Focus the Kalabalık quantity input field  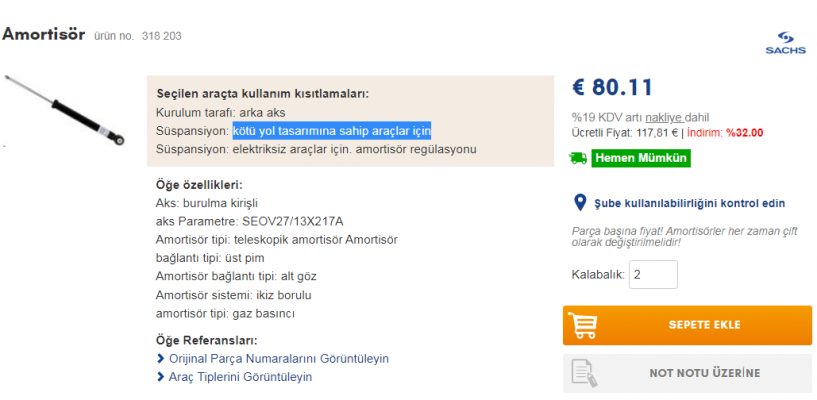pos(653,274)
